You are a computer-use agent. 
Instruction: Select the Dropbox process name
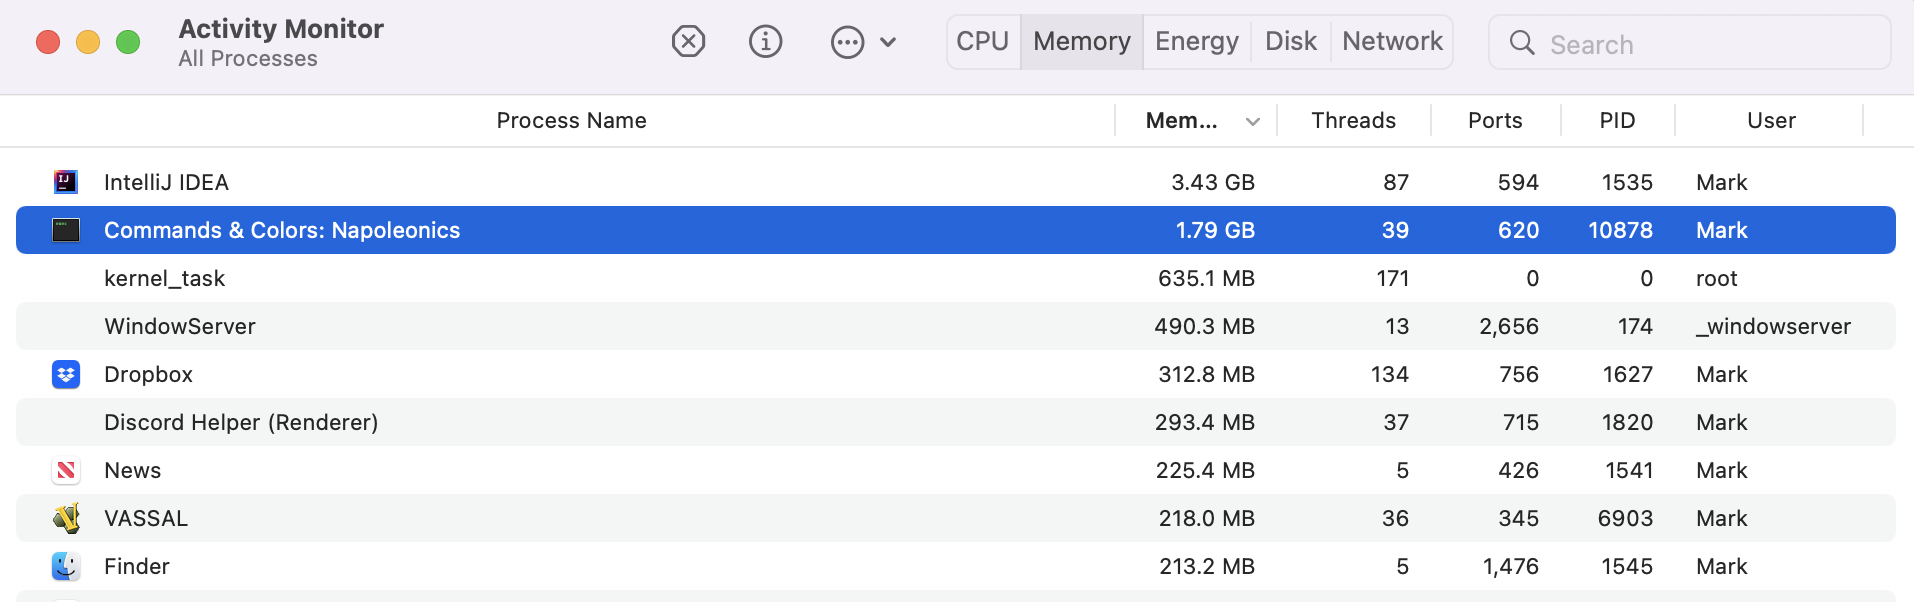click(x=148, y=374)
